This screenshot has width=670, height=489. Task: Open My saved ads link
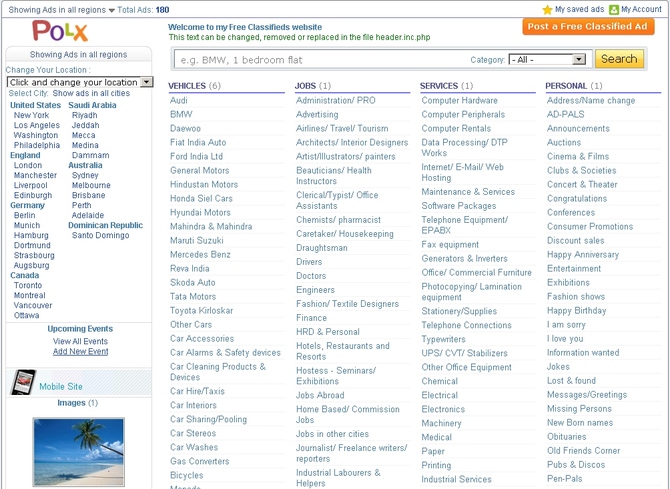pos(579,9)
